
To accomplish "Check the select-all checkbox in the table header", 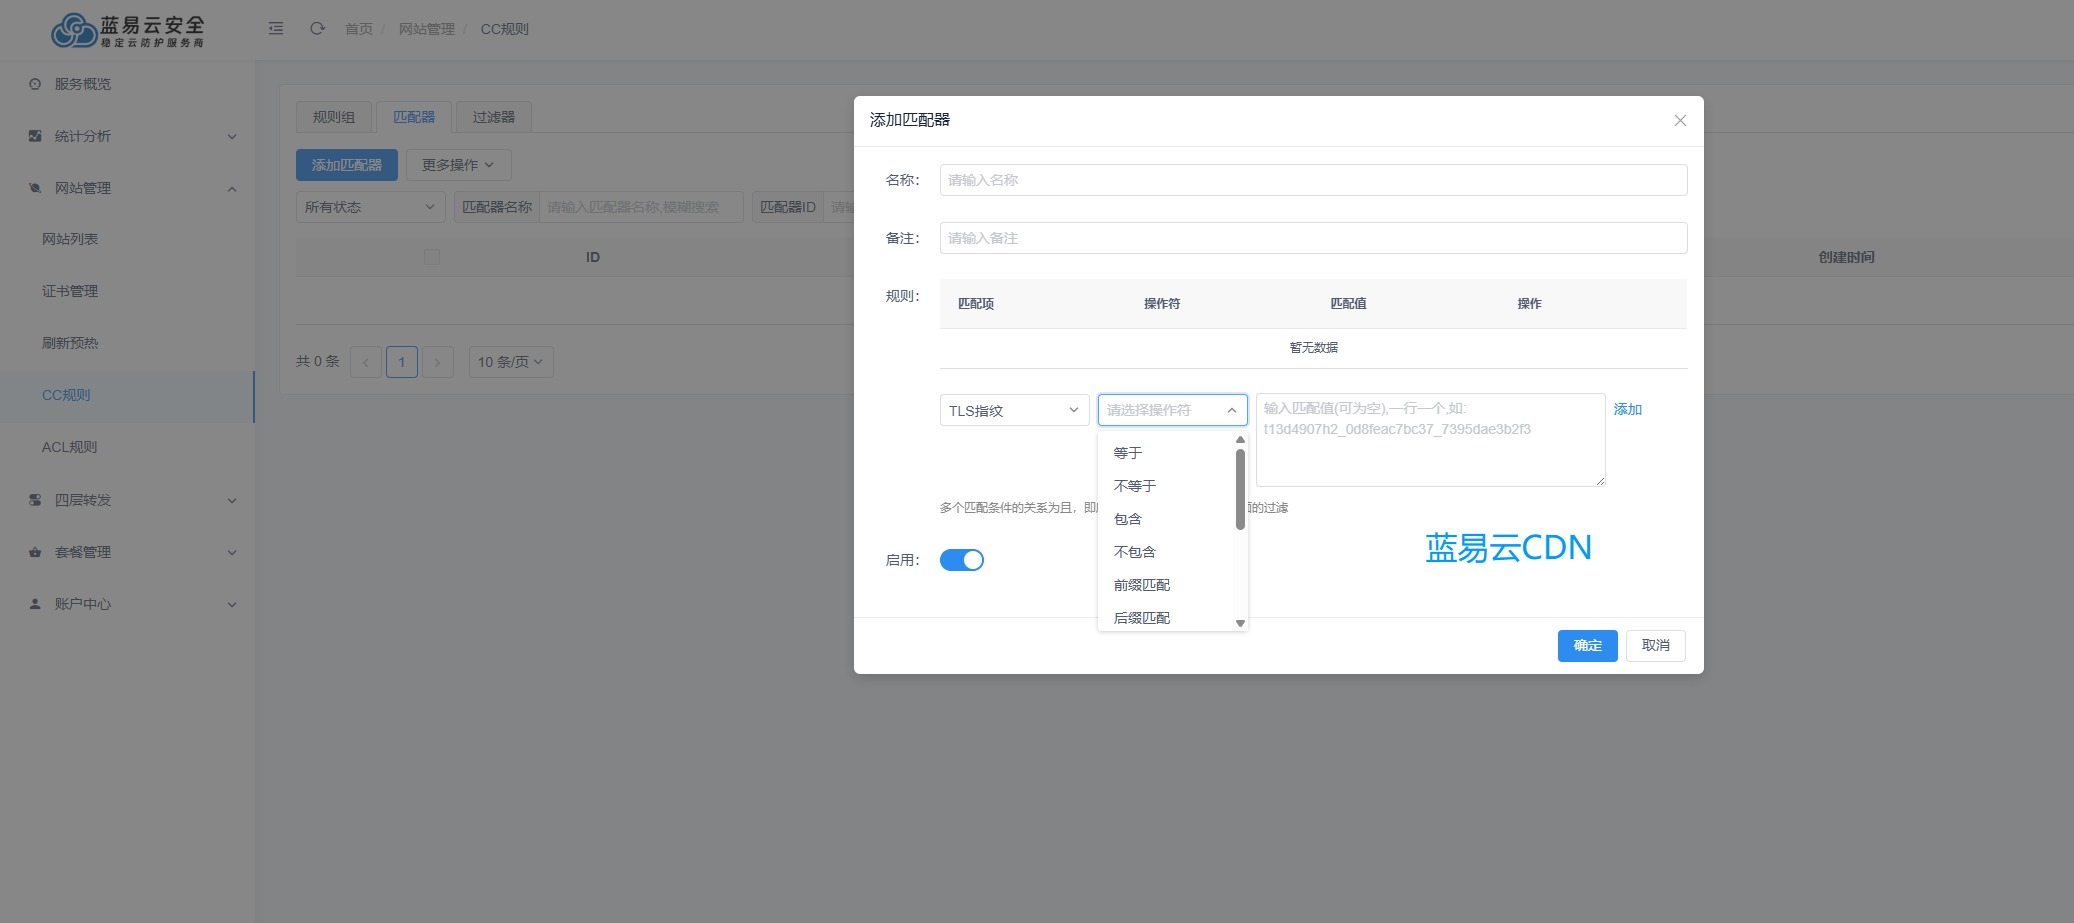I will (x=431, y=256).
